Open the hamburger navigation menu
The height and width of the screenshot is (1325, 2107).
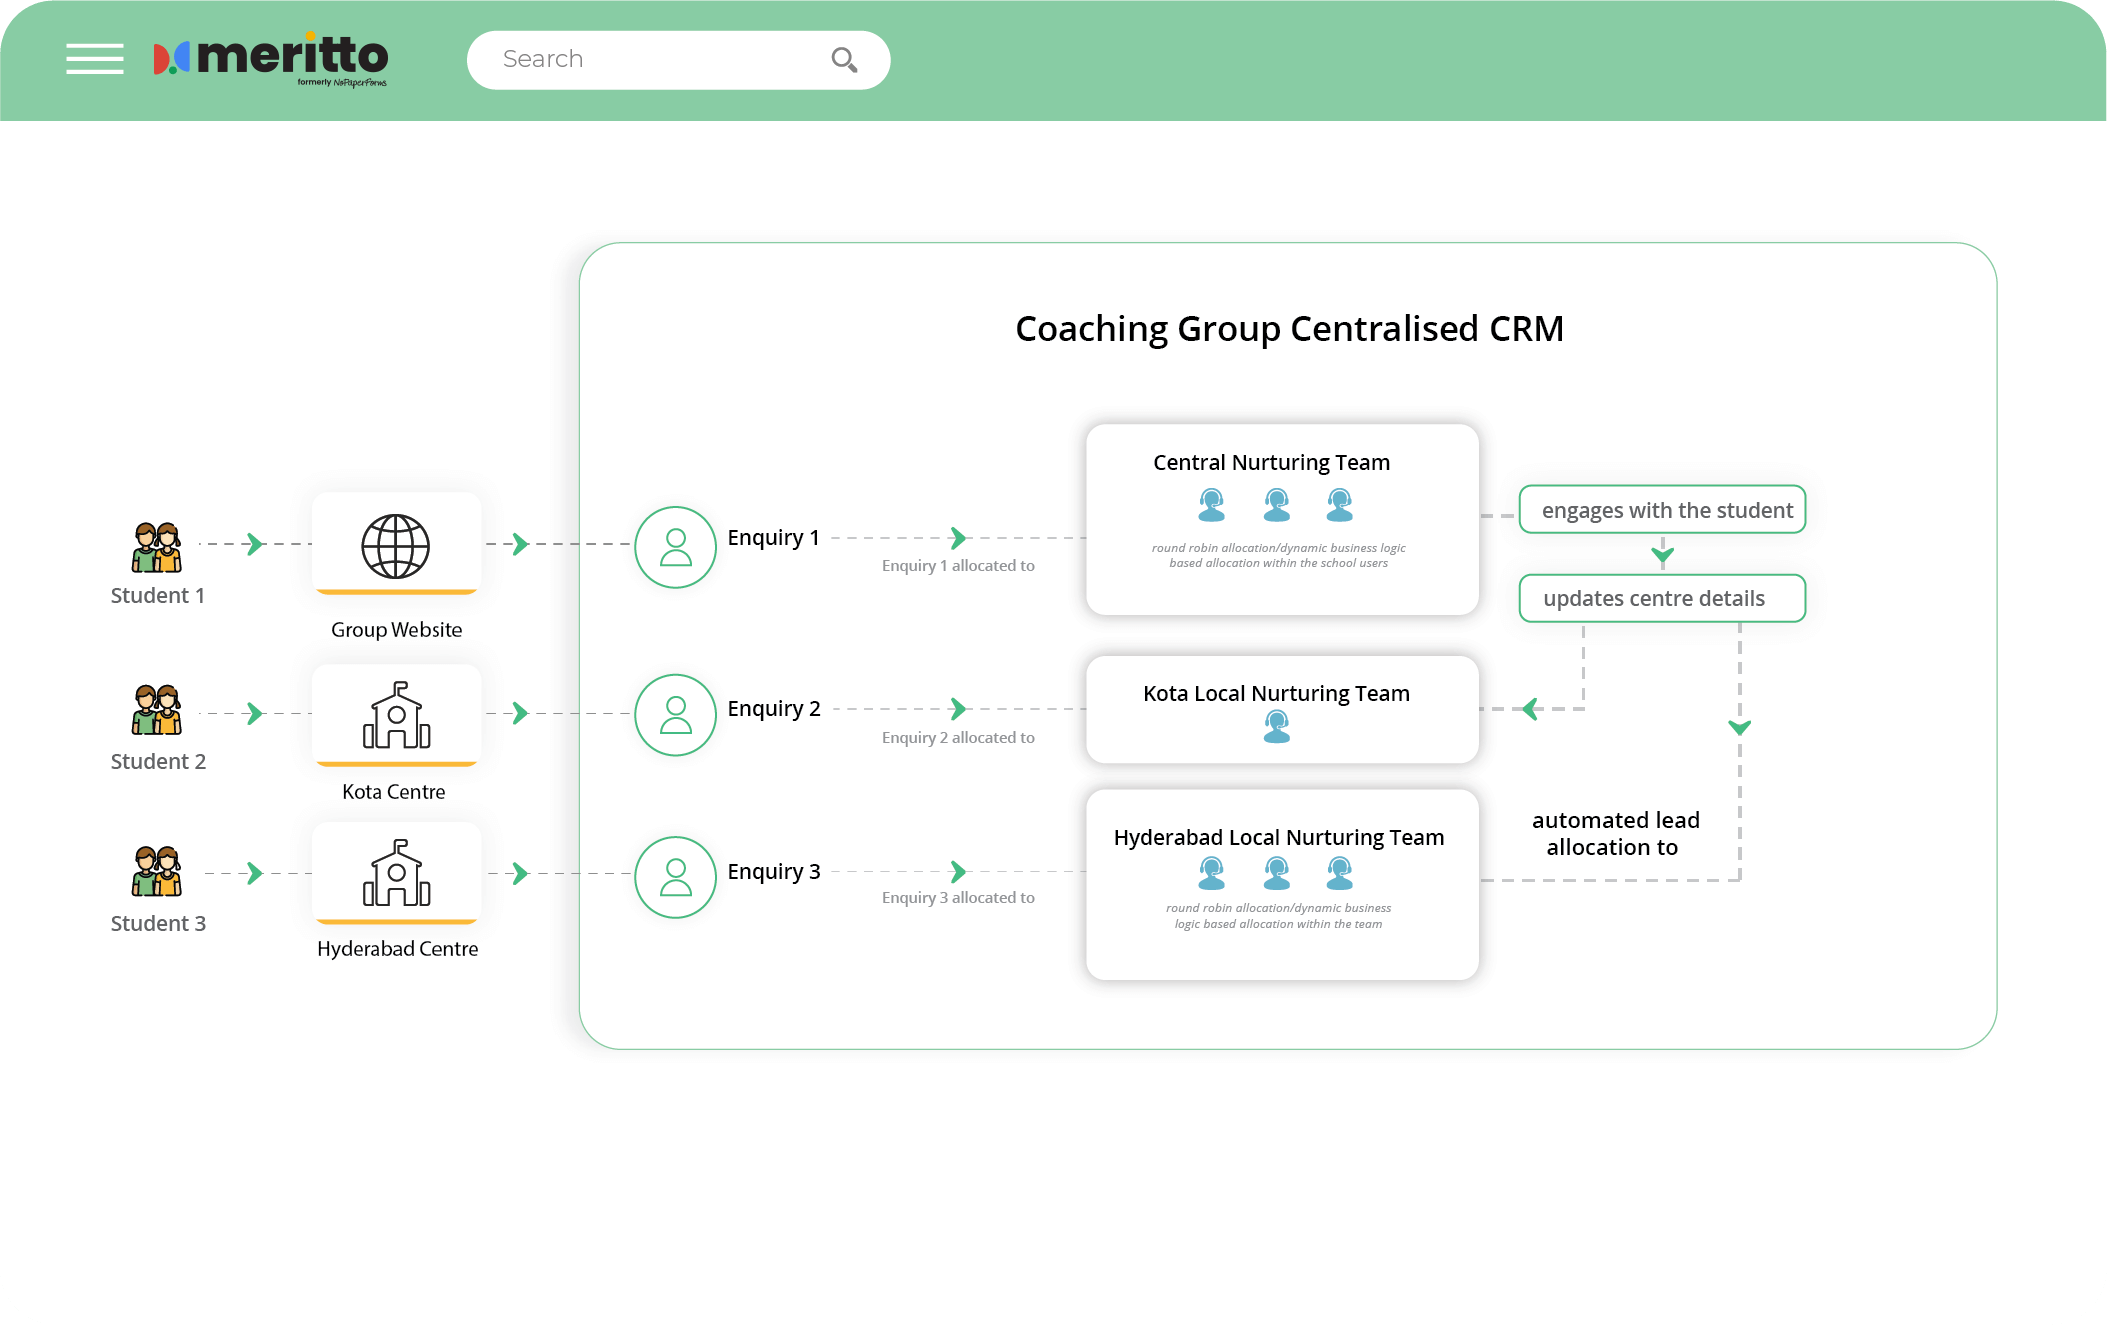(95, 59)
